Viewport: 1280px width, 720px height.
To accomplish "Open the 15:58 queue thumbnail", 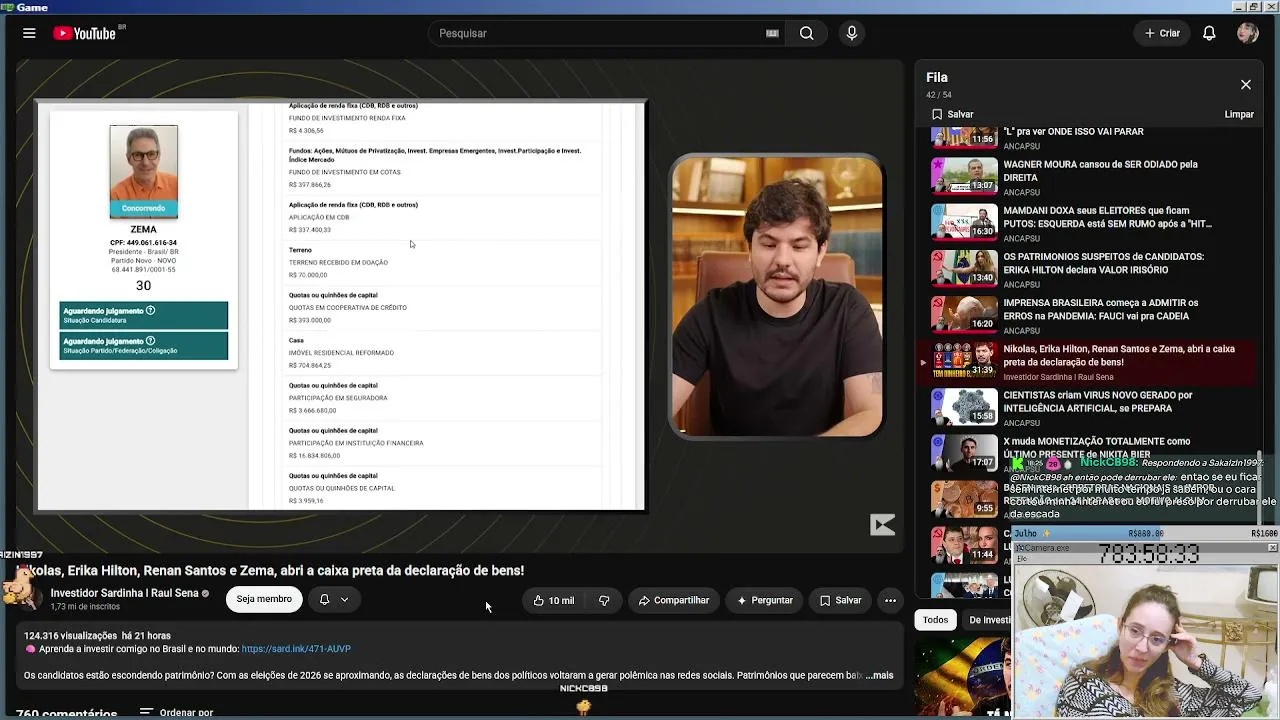I will click(964, 406).
